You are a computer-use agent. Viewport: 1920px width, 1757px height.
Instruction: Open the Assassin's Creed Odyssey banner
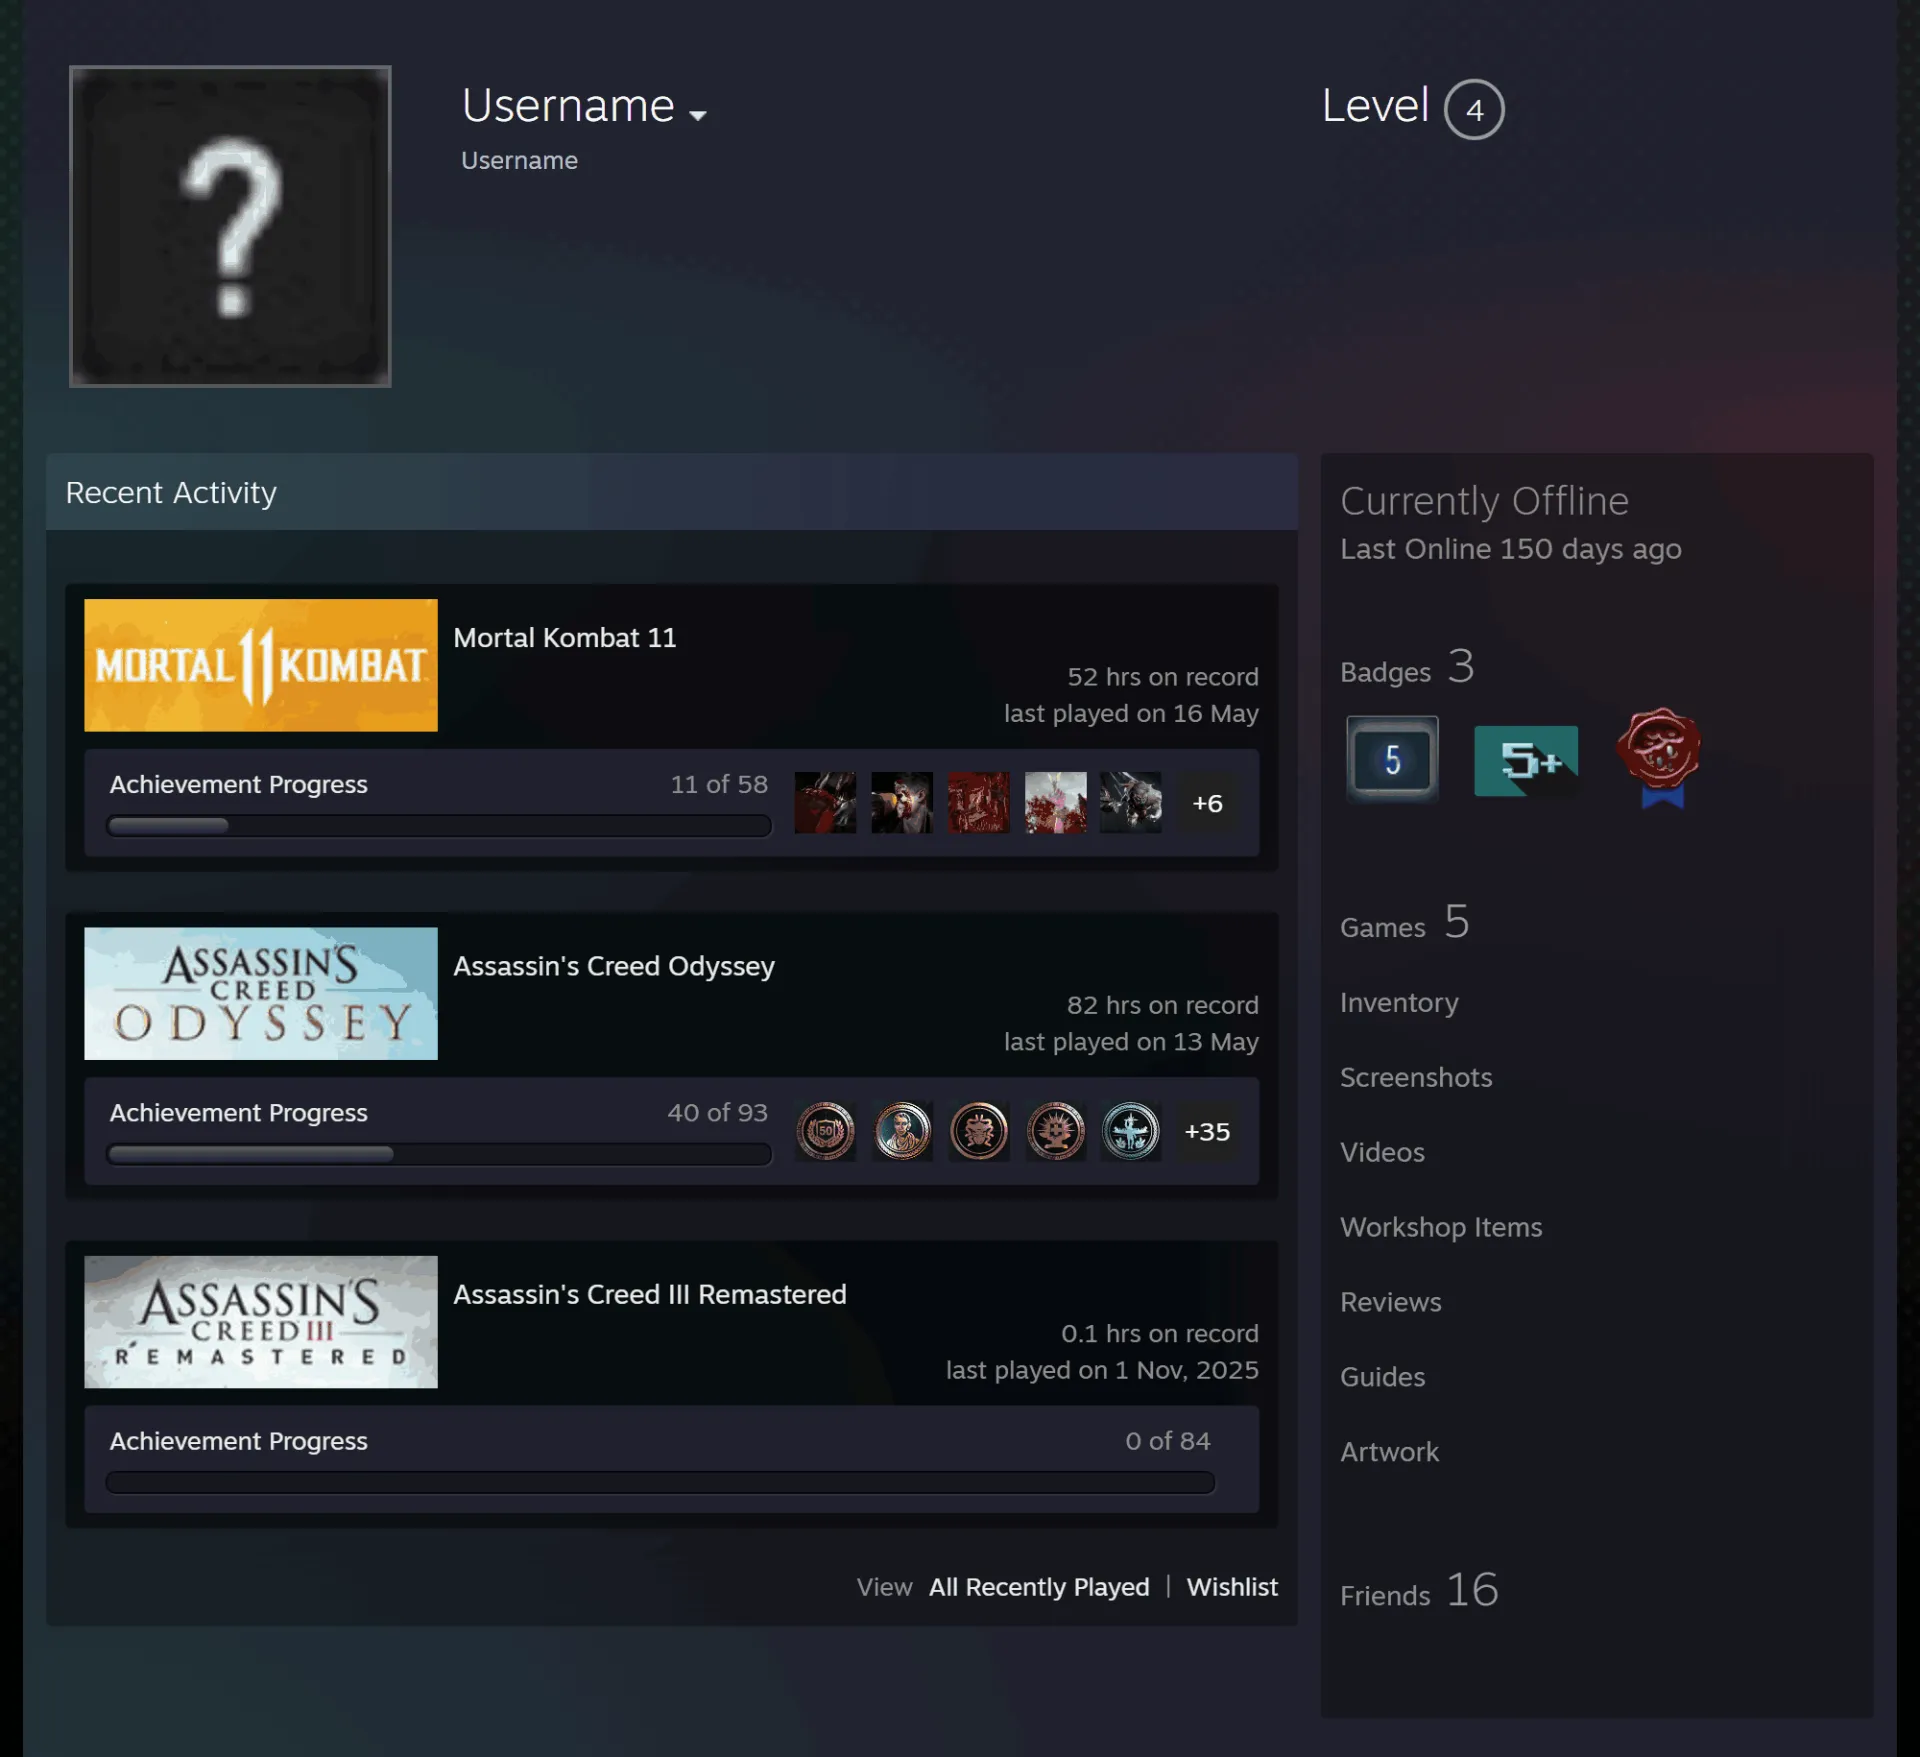click(x=261, y=993)
